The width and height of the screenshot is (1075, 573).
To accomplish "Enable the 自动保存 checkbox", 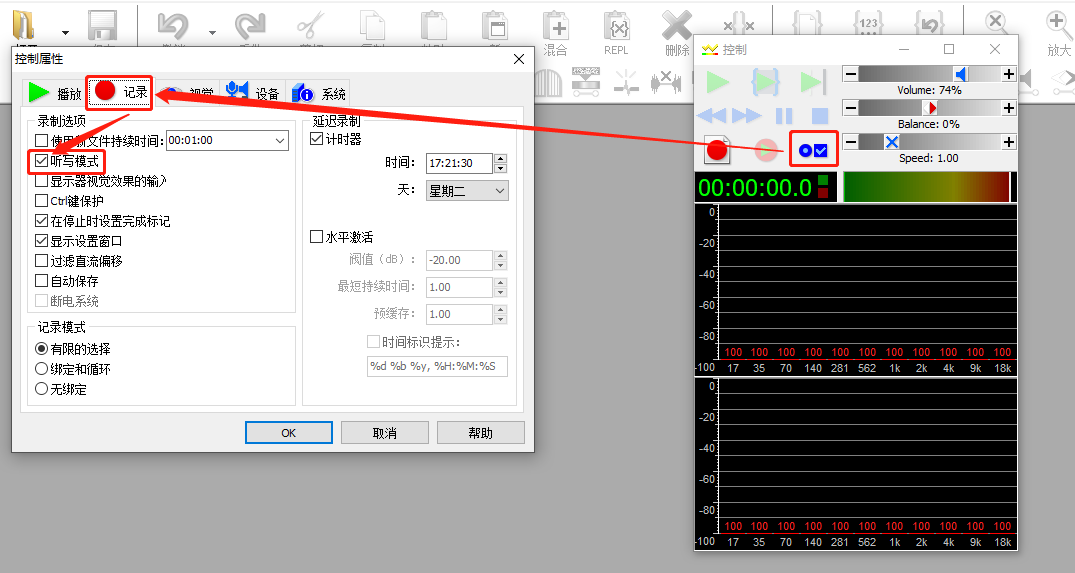I will click(x=41, y=280).
